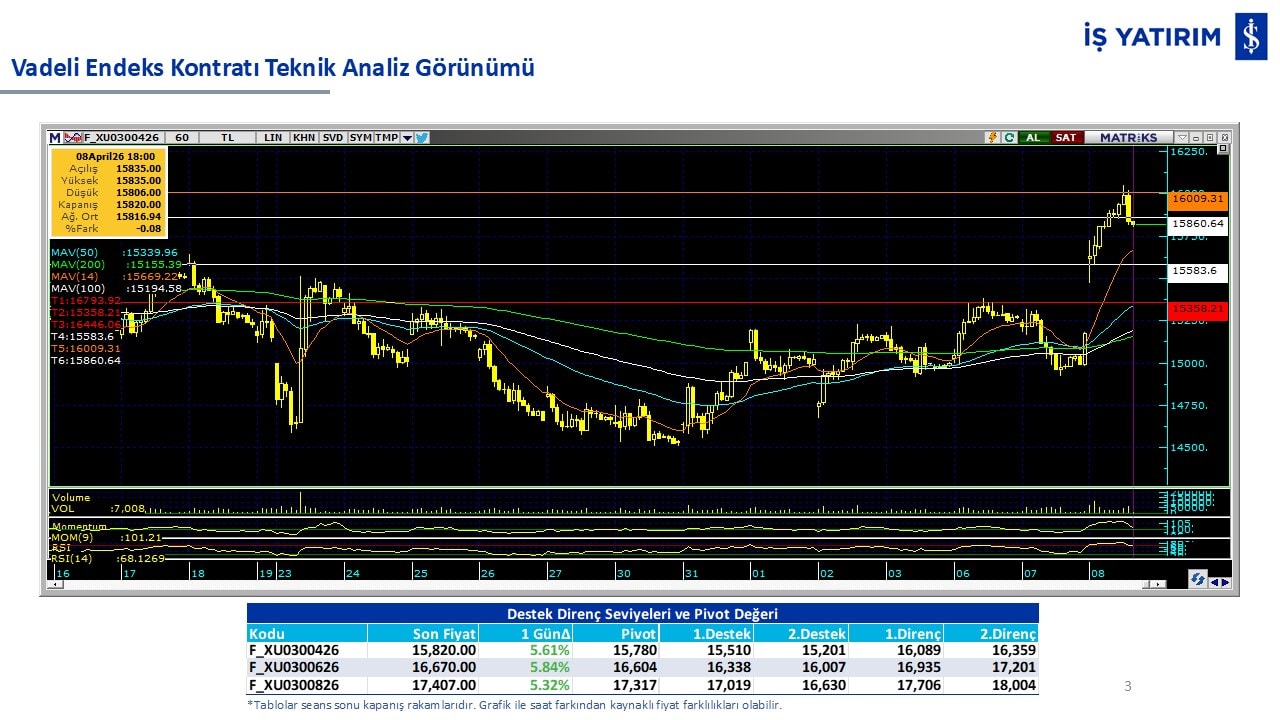Image resolution: width=1280 pixels, height=720 pixels.
Task: Toggle LIN linear scale mode
Action: 273,138
